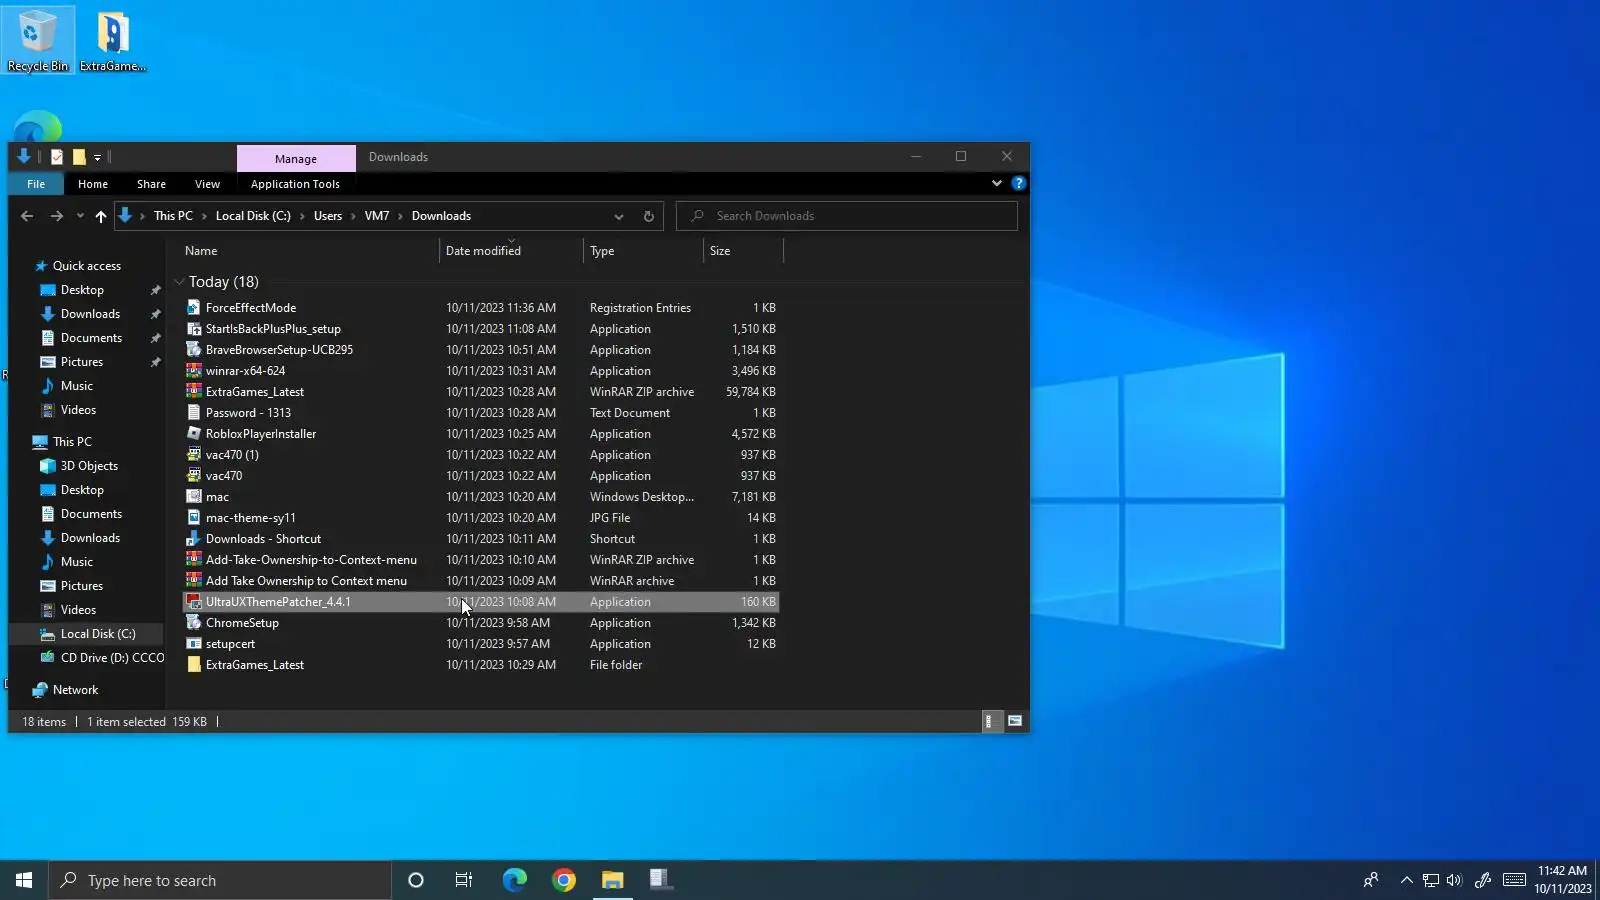
Task: Collapse the Today (18) group
Action: click(x=179, y=282)
